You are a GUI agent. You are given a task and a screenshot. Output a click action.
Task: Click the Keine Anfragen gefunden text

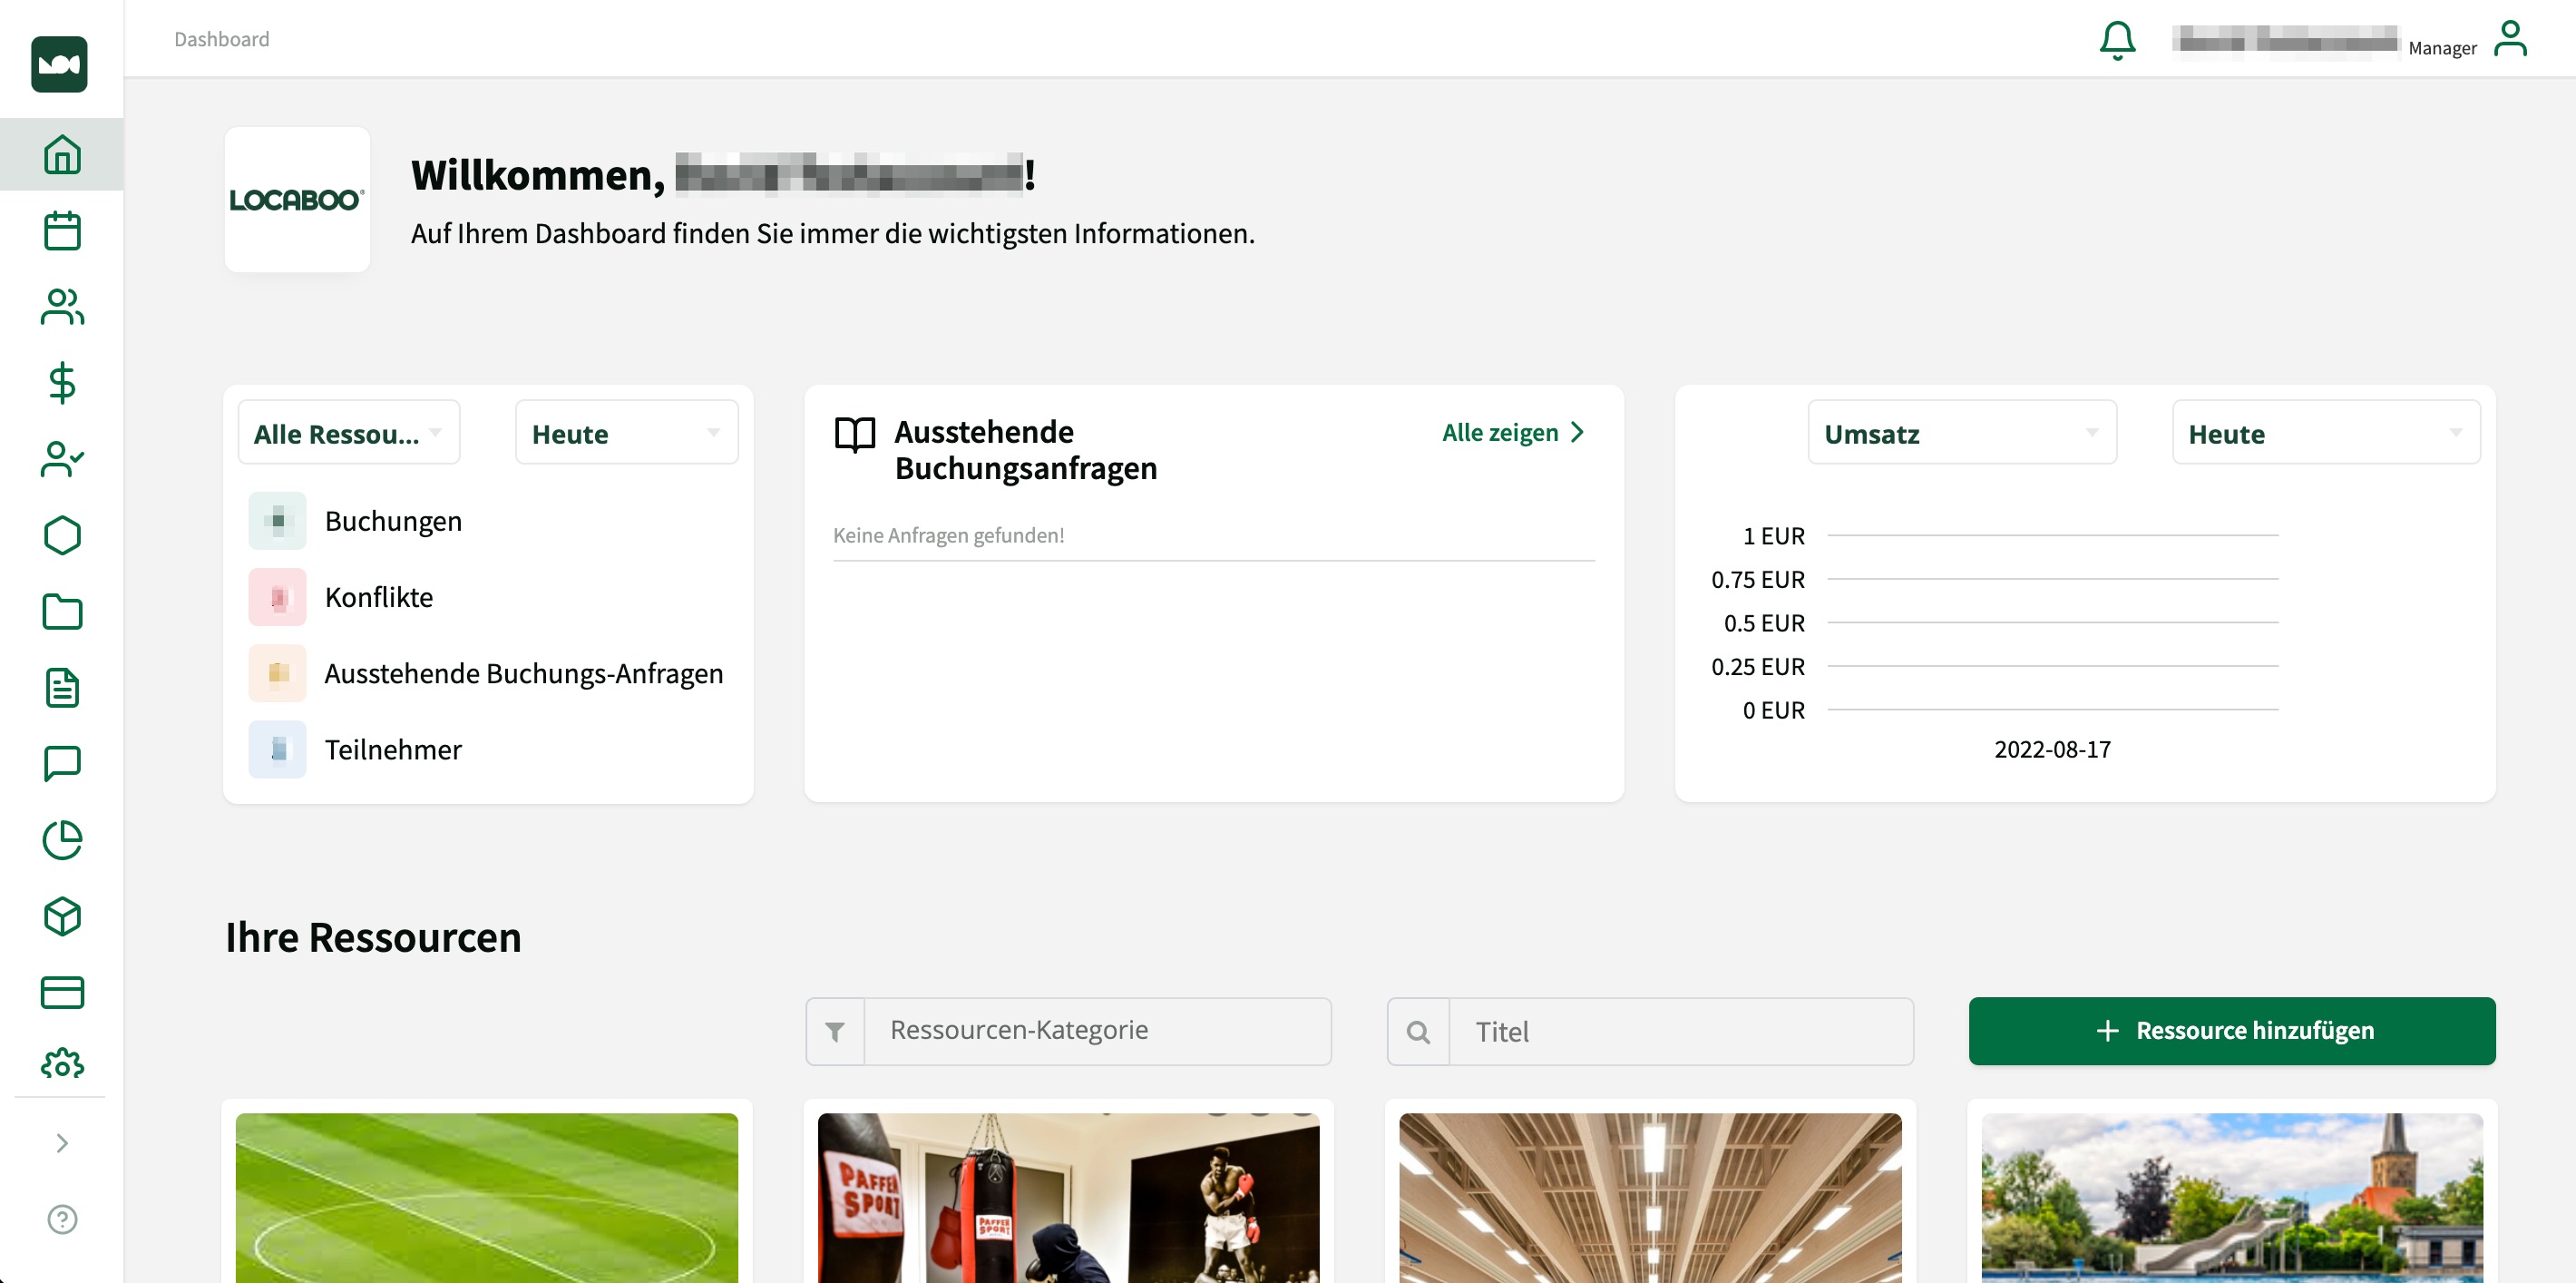coord(948,535)
